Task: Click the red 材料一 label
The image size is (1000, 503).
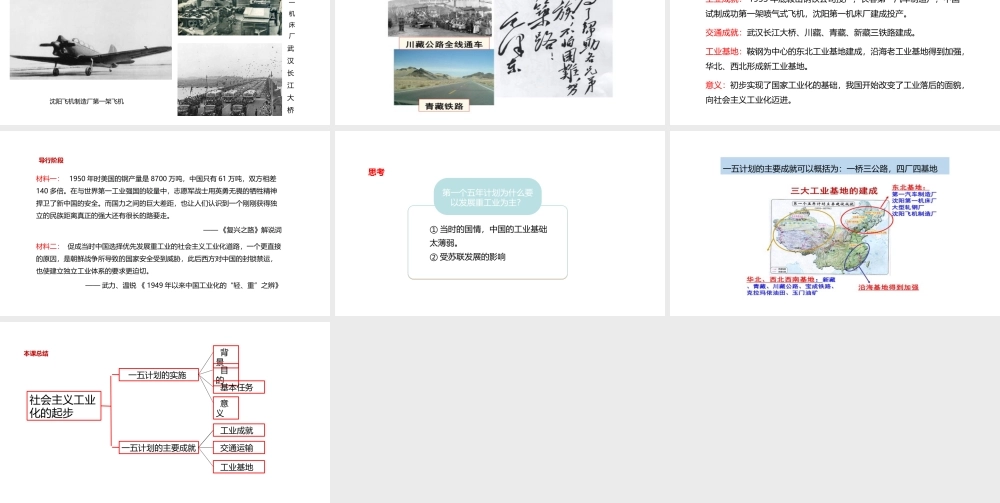Action: click(x=48, y=179)
